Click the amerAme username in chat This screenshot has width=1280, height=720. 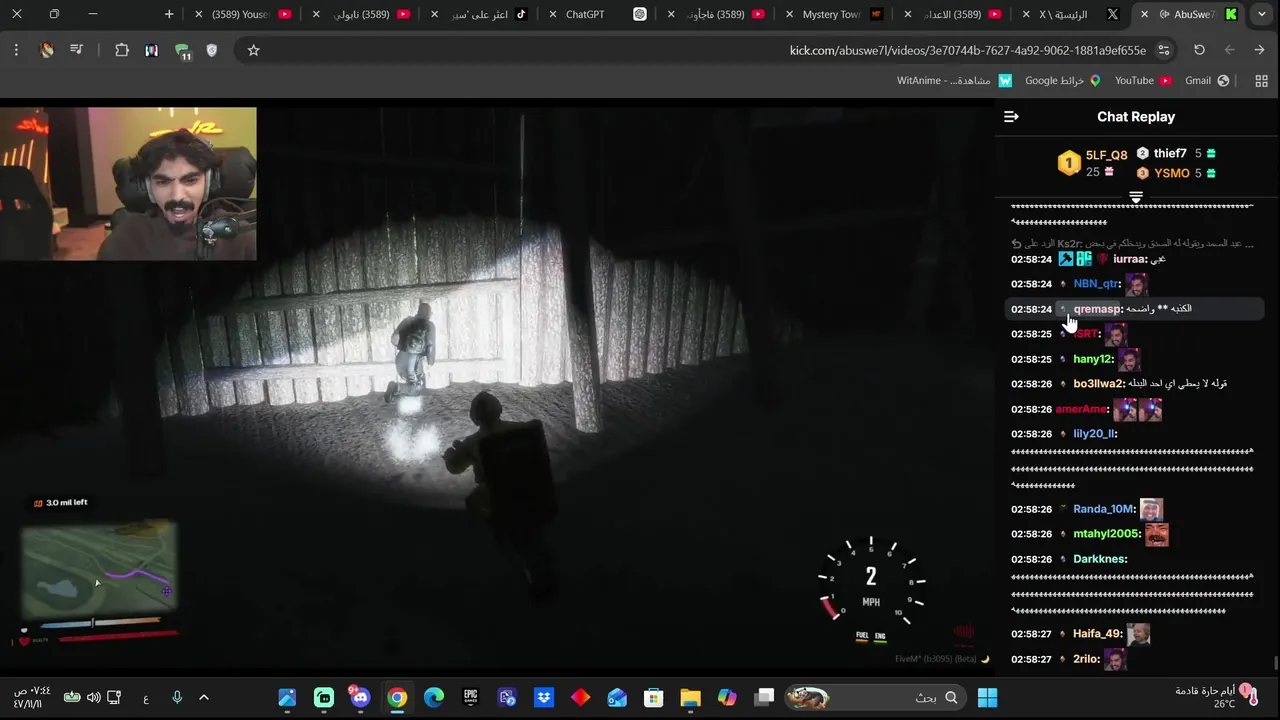tap(1082, 409)
